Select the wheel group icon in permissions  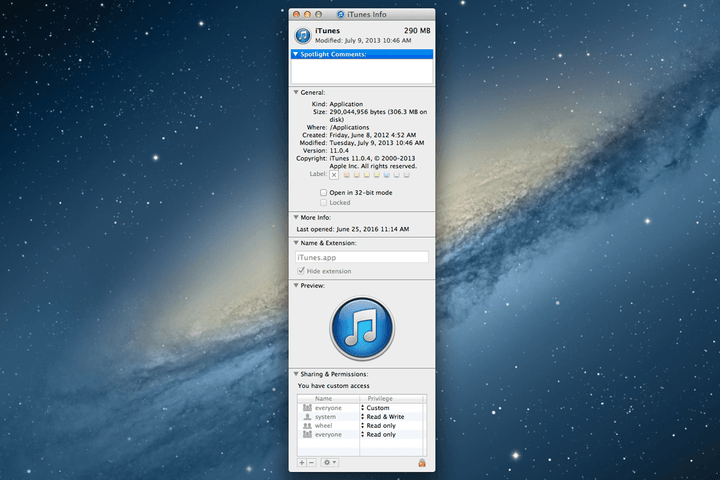[x=307, y=426]
